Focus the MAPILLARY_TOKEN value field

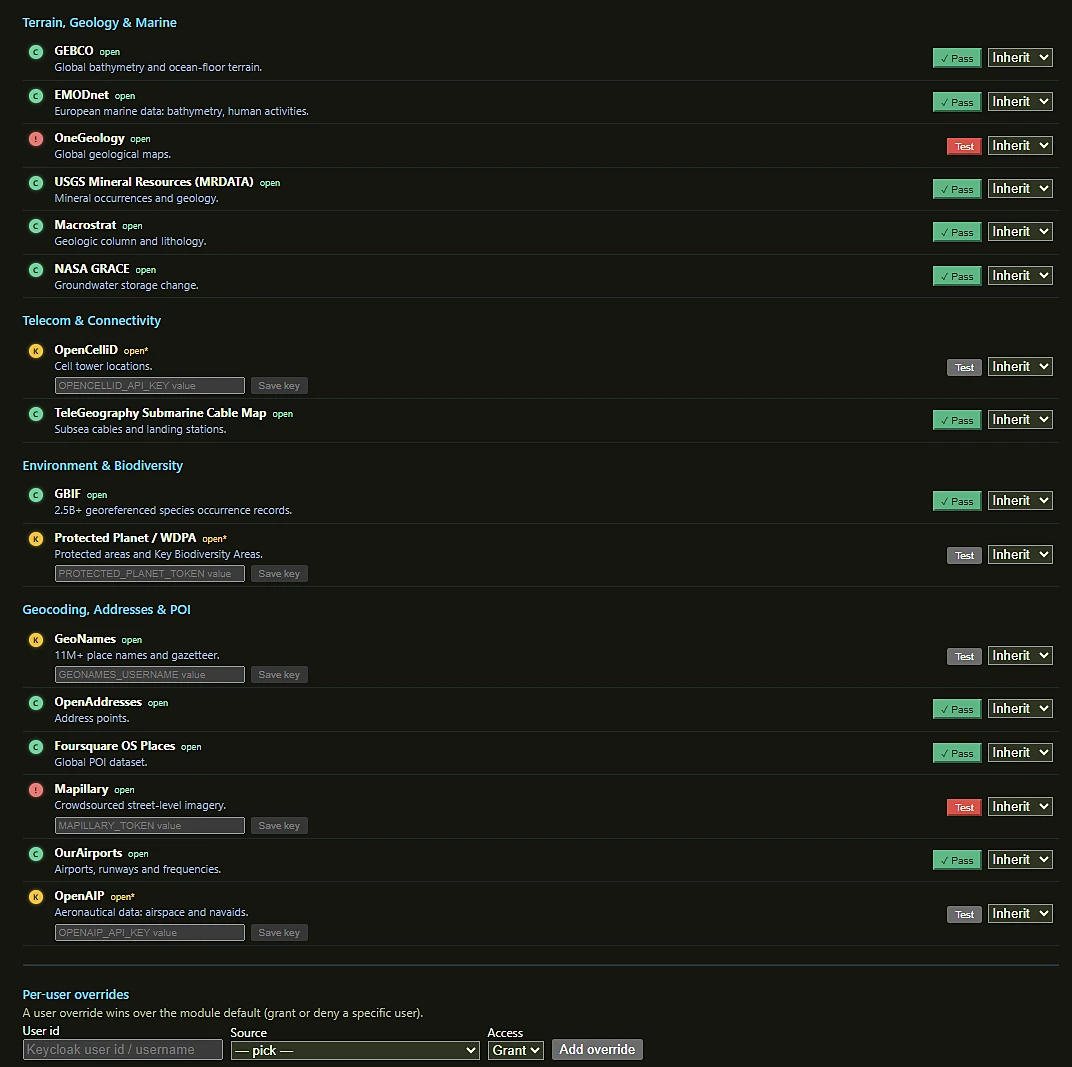coord(150,826)
